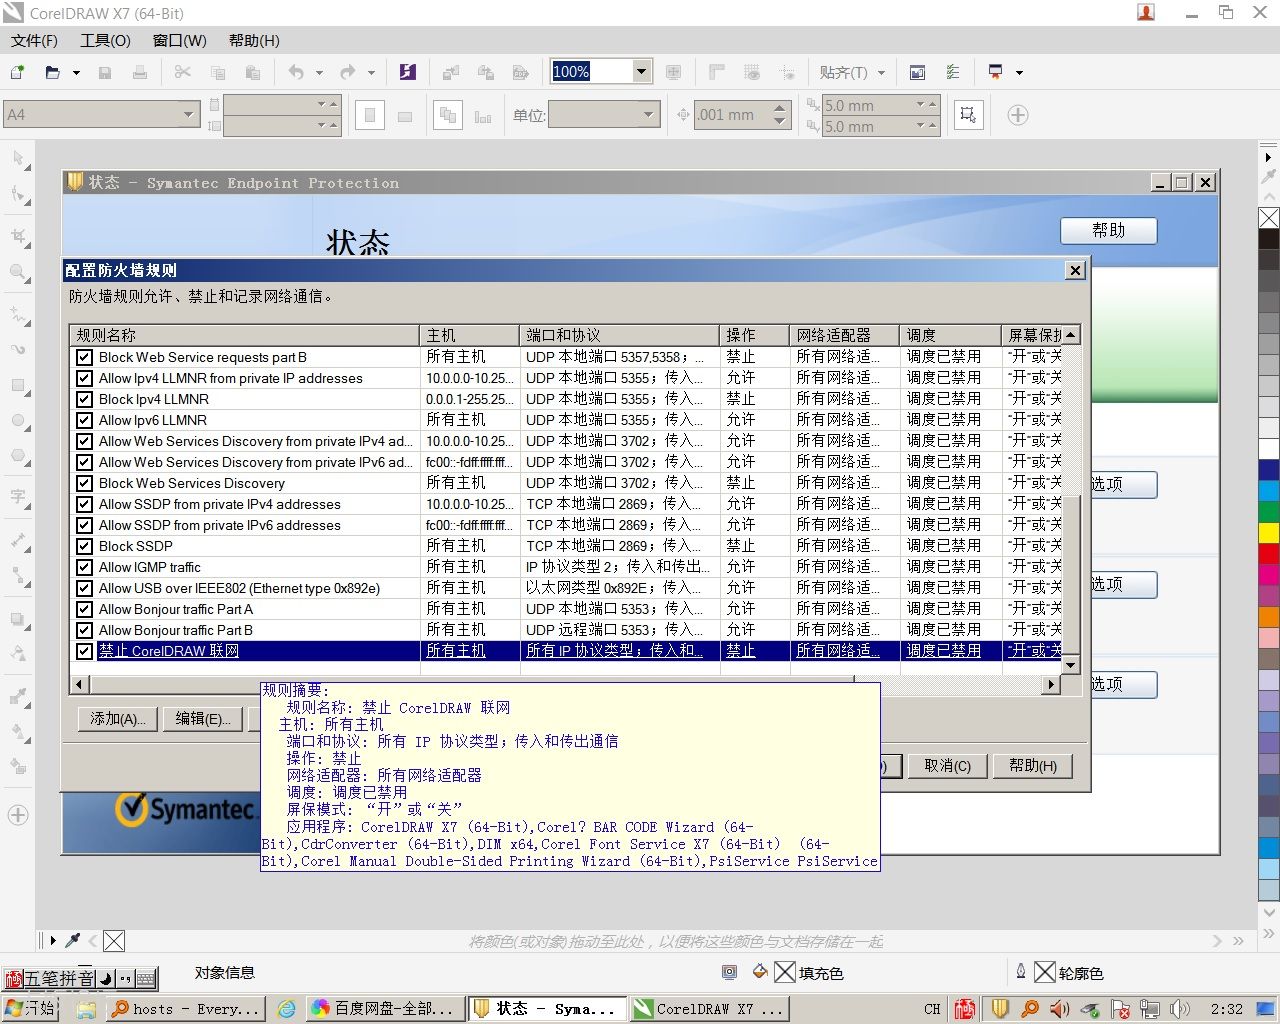
Task: Expand the Open button dropdown arrow
Action: (75, 72)
